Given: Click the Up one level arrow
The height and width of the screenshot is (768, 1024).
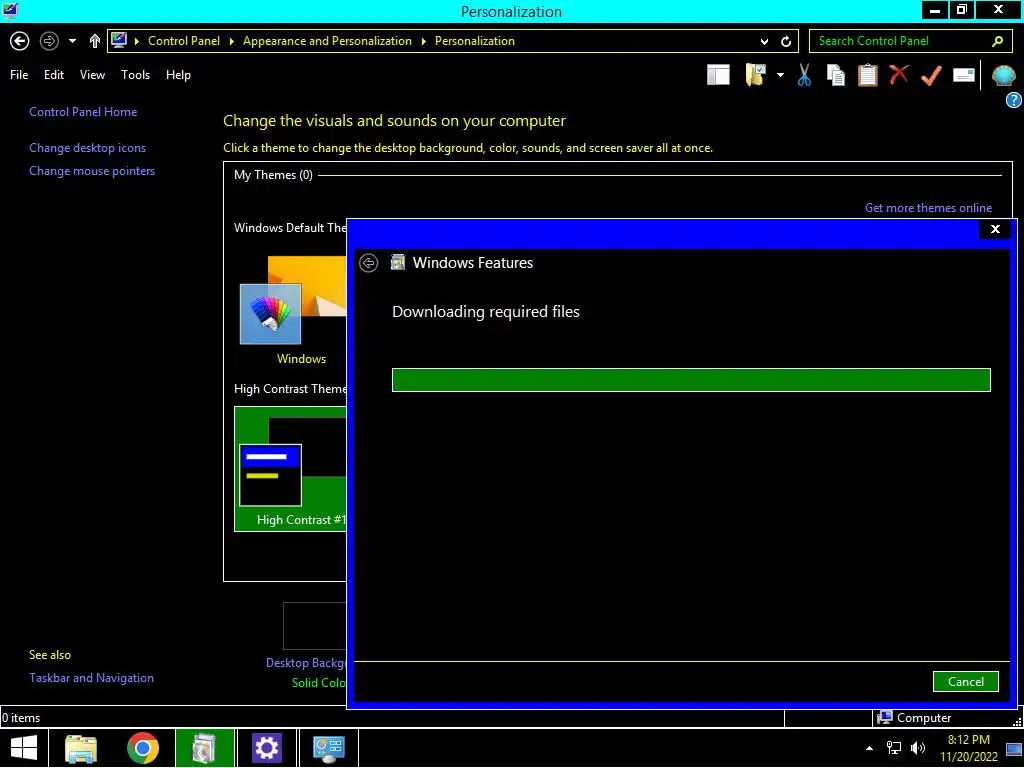Looking at the screenshot, I should (x=95, y=41).
